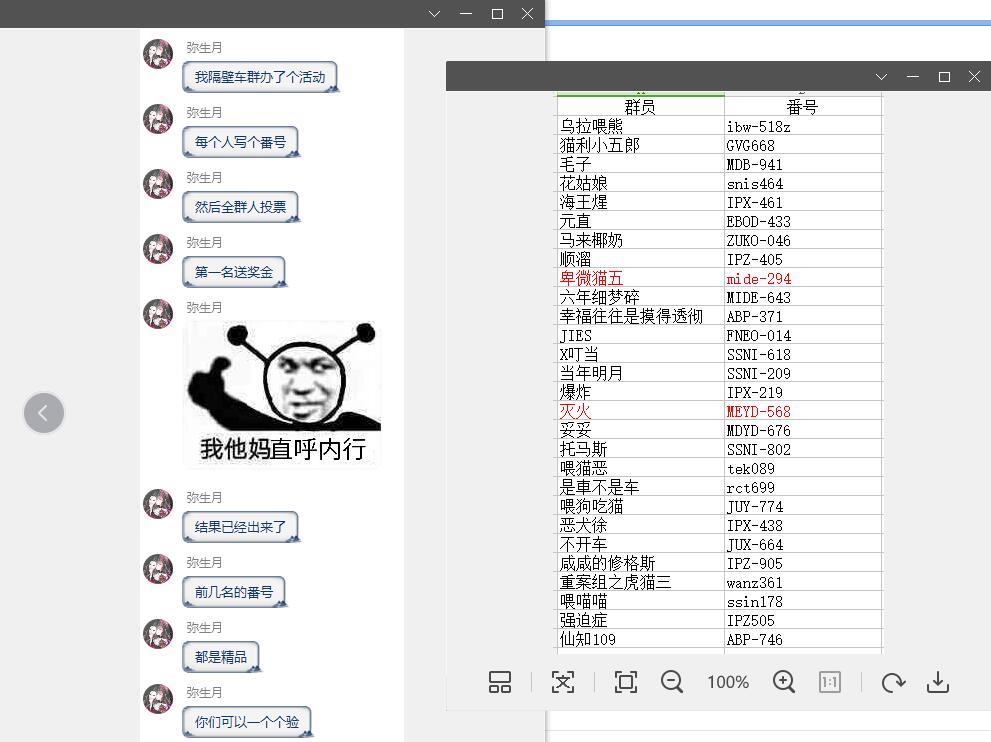Viewport: 991px width, 742px height.
Task: Click the cell 不开车
Action: 640,544
